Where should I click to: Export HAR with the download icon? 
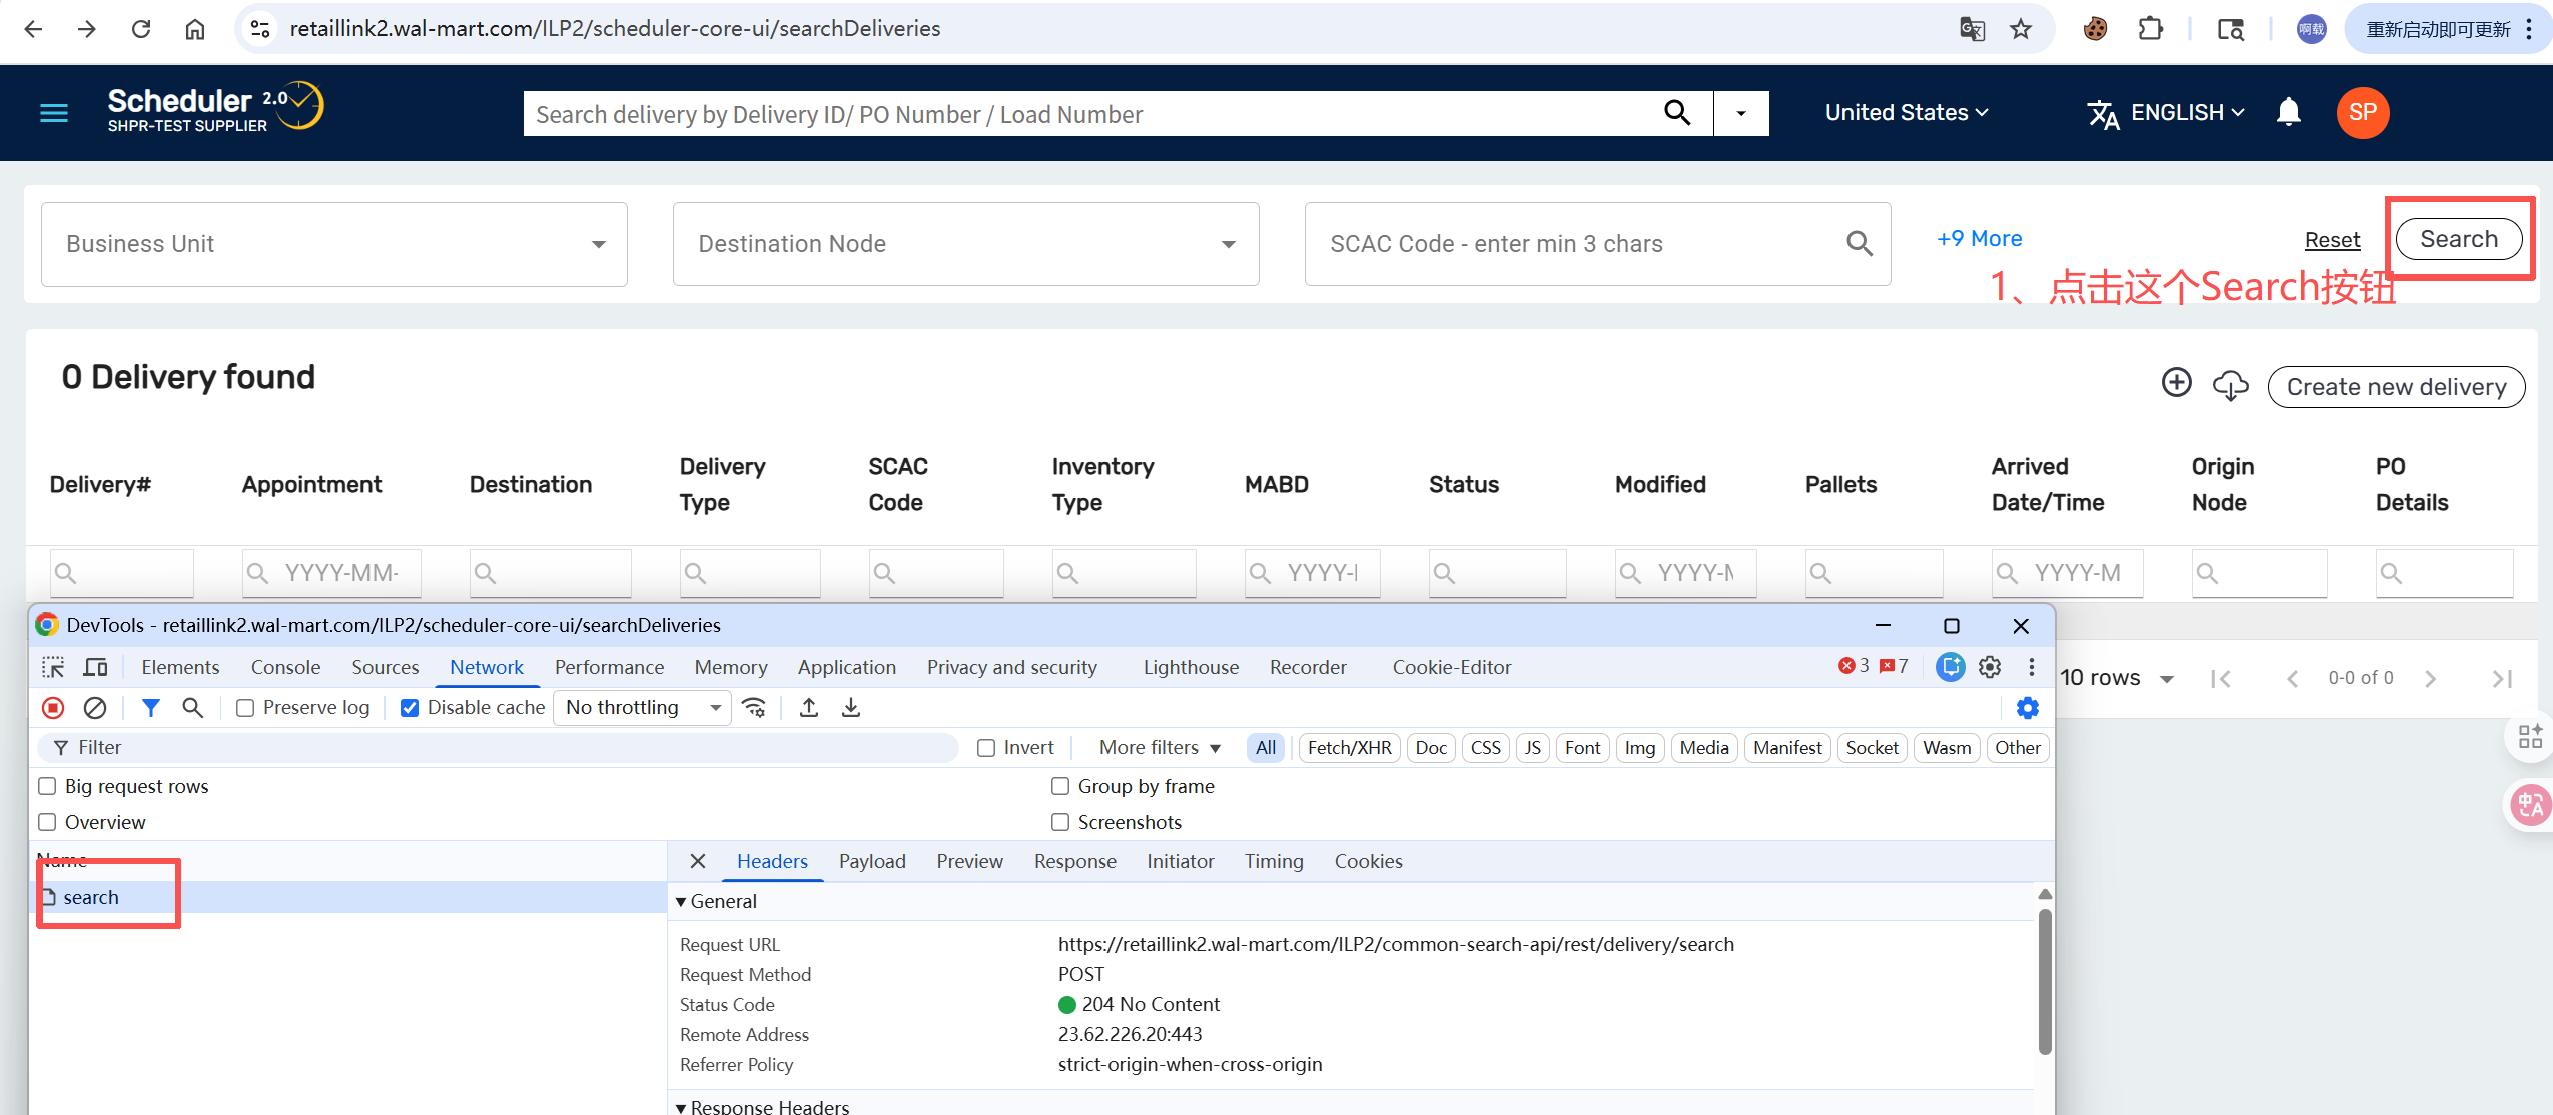[851, 708]
